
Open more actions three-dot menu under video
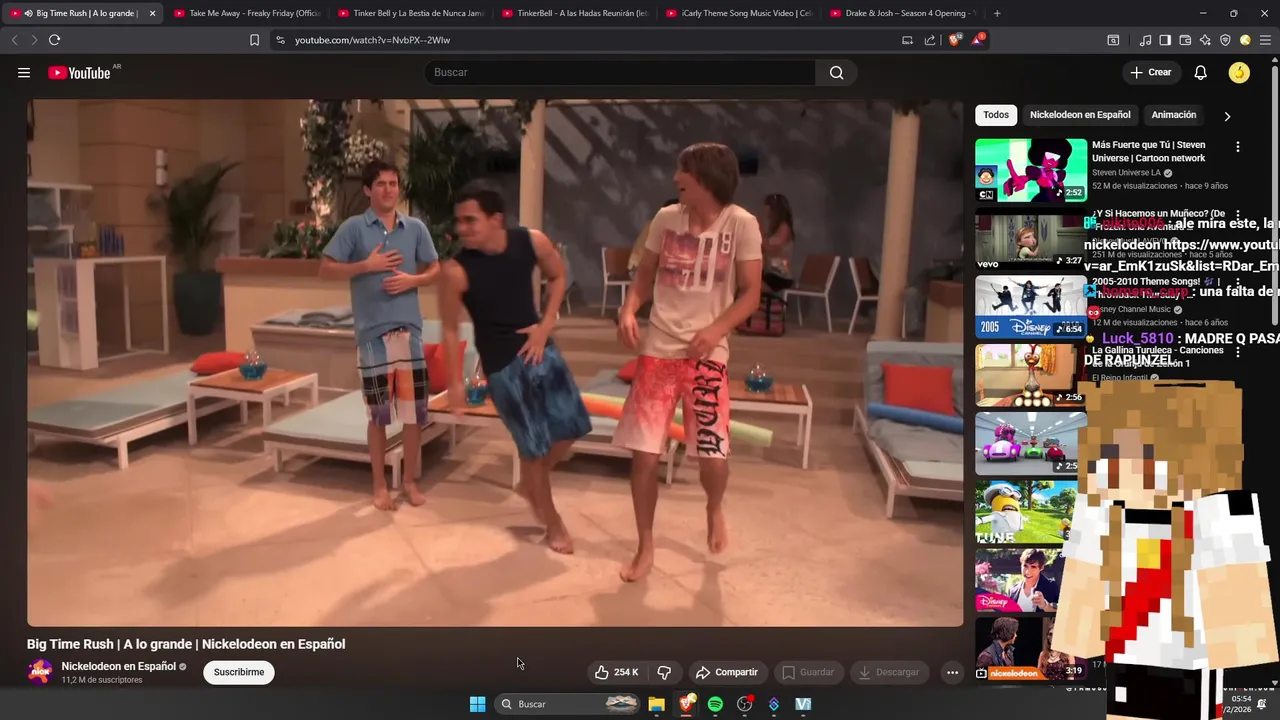tap(952, 672)
